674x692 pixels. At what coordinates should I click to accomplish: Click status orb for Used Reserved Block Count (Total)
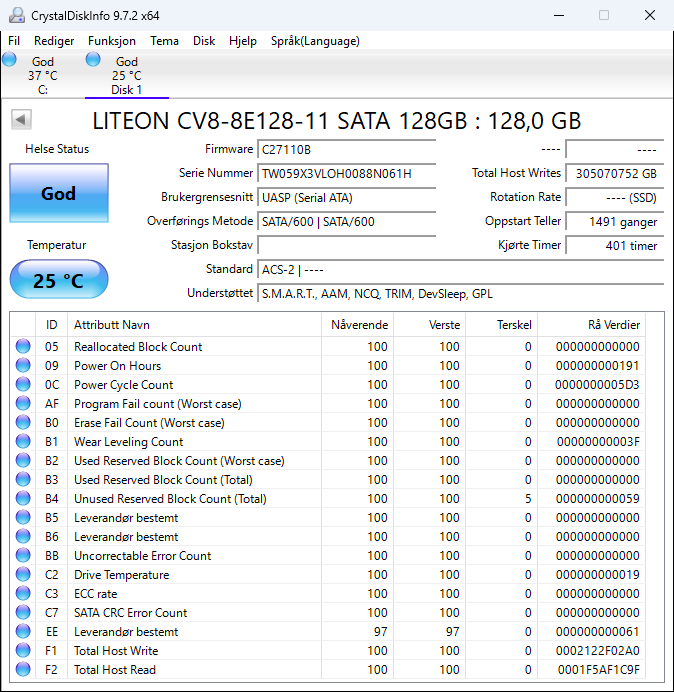tap(23, 479)
